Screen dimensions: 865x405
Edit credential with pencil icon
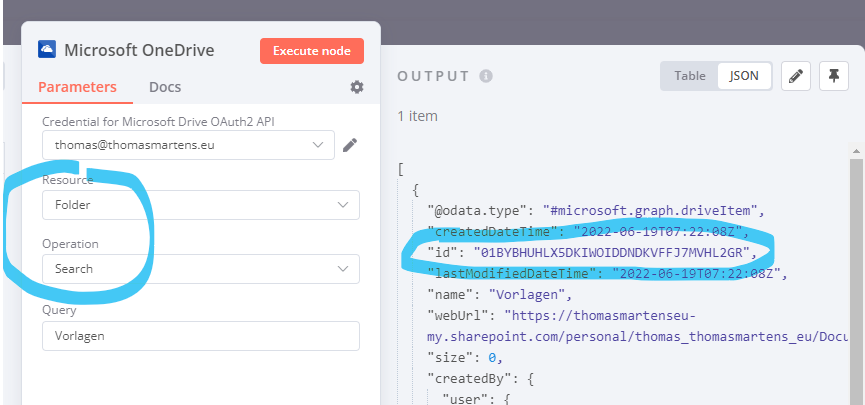coord(349,145)
